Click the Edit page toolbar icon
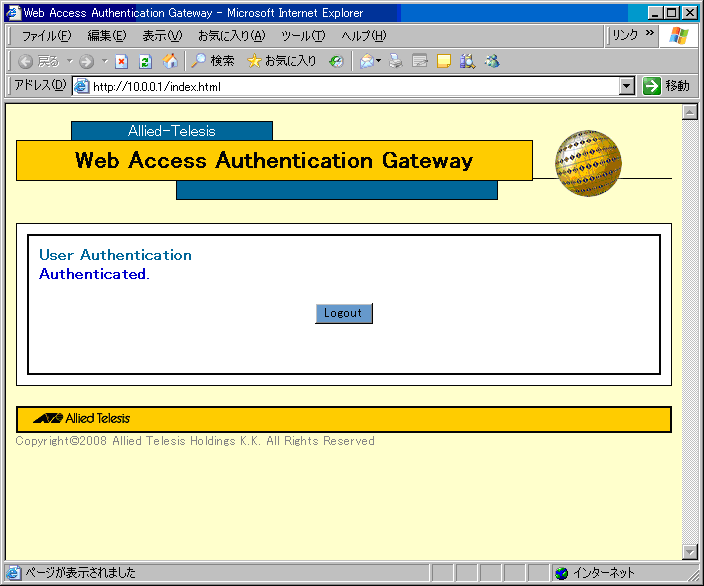This screenshot has height=586, width=704. coord(420,61)
